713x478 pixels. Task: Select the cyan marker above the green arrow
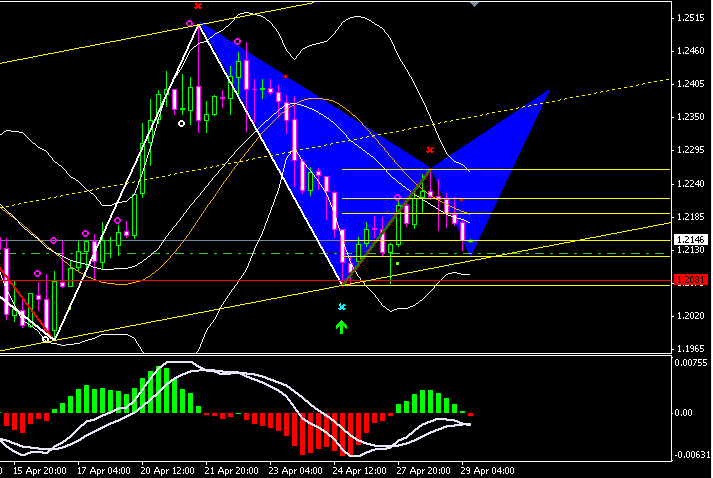click(342, 307)
